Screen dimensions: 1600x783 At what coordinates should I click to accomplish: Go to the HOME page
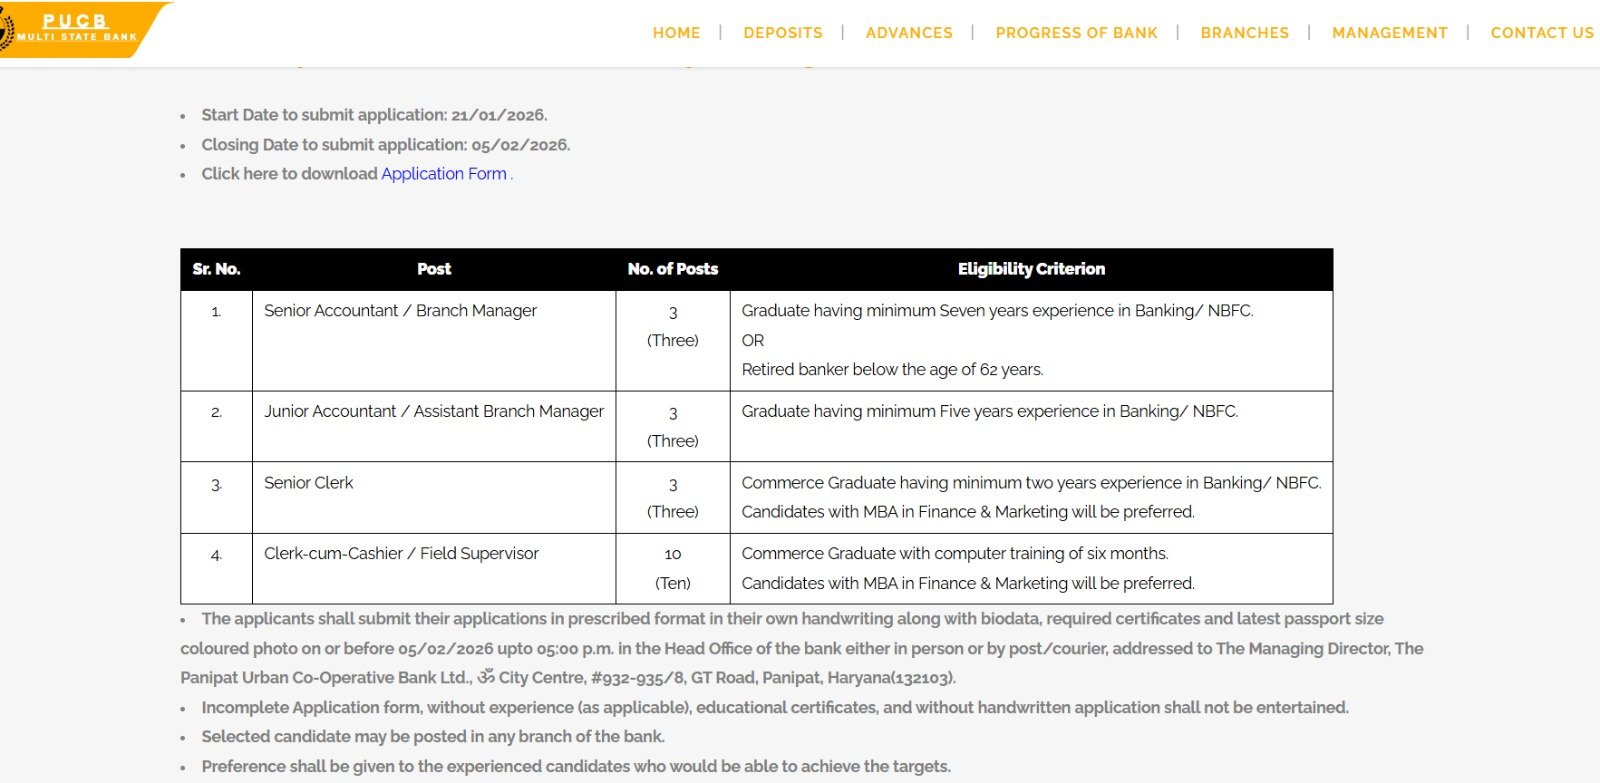(x=676, y=33)
